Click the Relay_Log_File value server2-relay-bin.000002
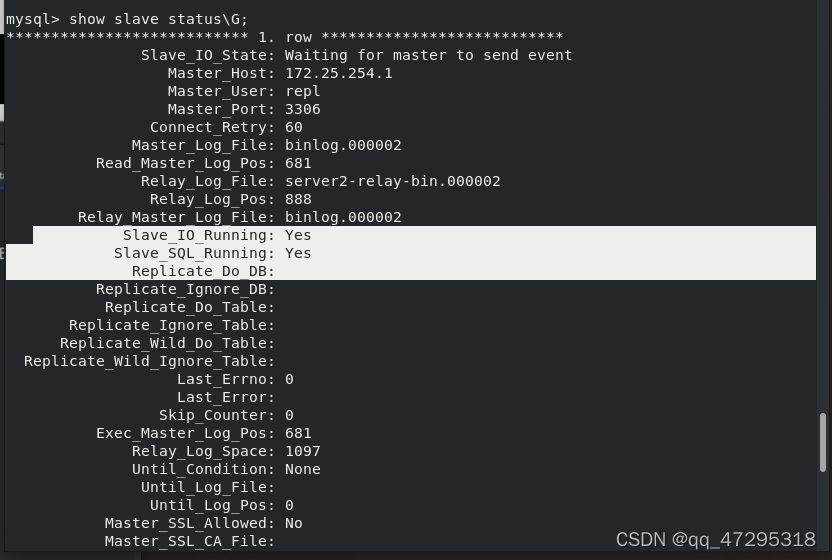Screen dimensions: 832x560 [x=393, y=182]
